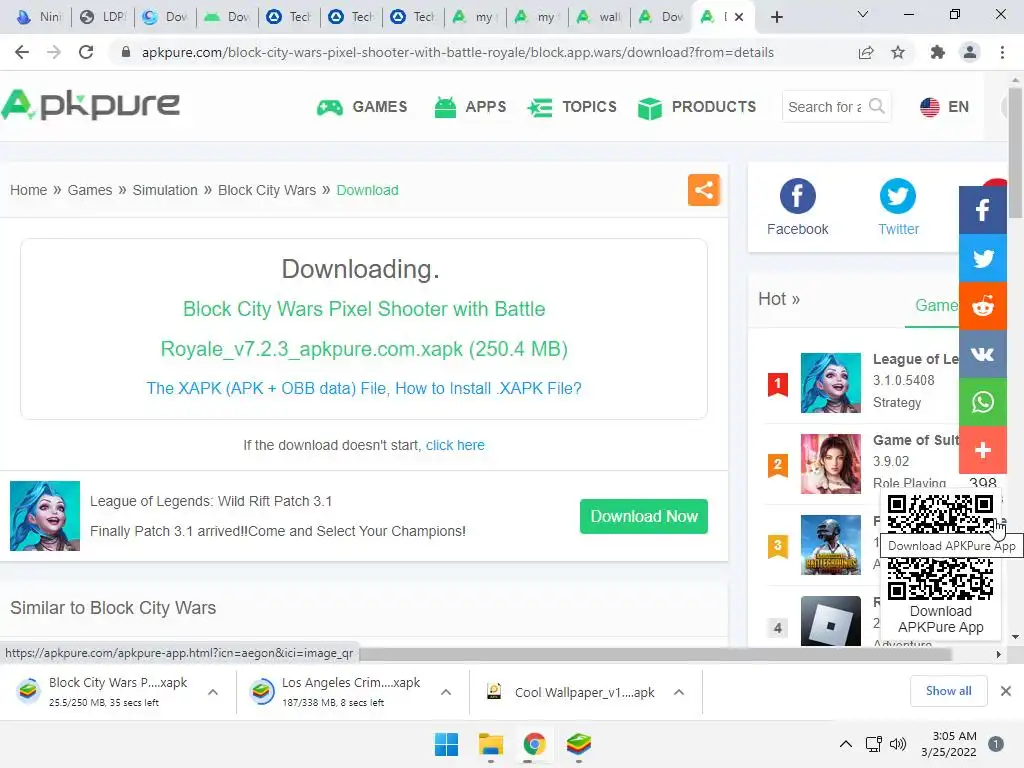Open File Explorer from the taskbar
The height and width of the screenshot is (768, 1024).
(490, 744)
